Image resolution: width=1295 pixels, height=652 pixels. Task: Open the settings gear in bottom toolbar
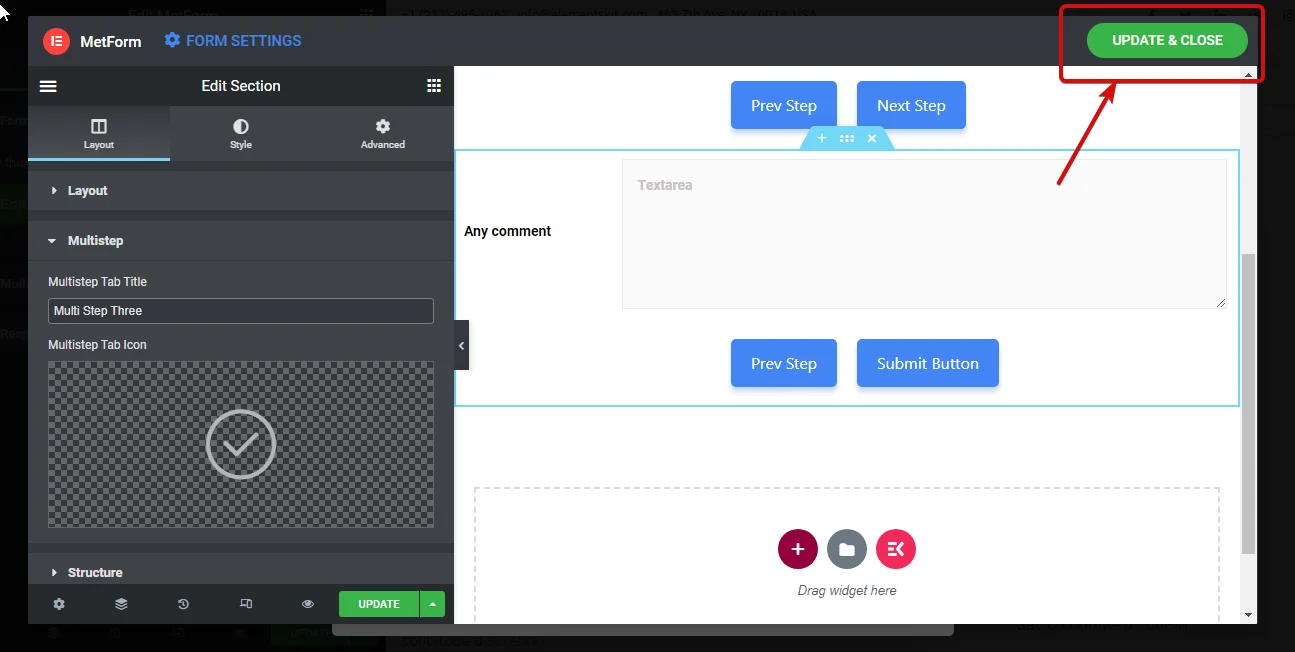point(59,604)
